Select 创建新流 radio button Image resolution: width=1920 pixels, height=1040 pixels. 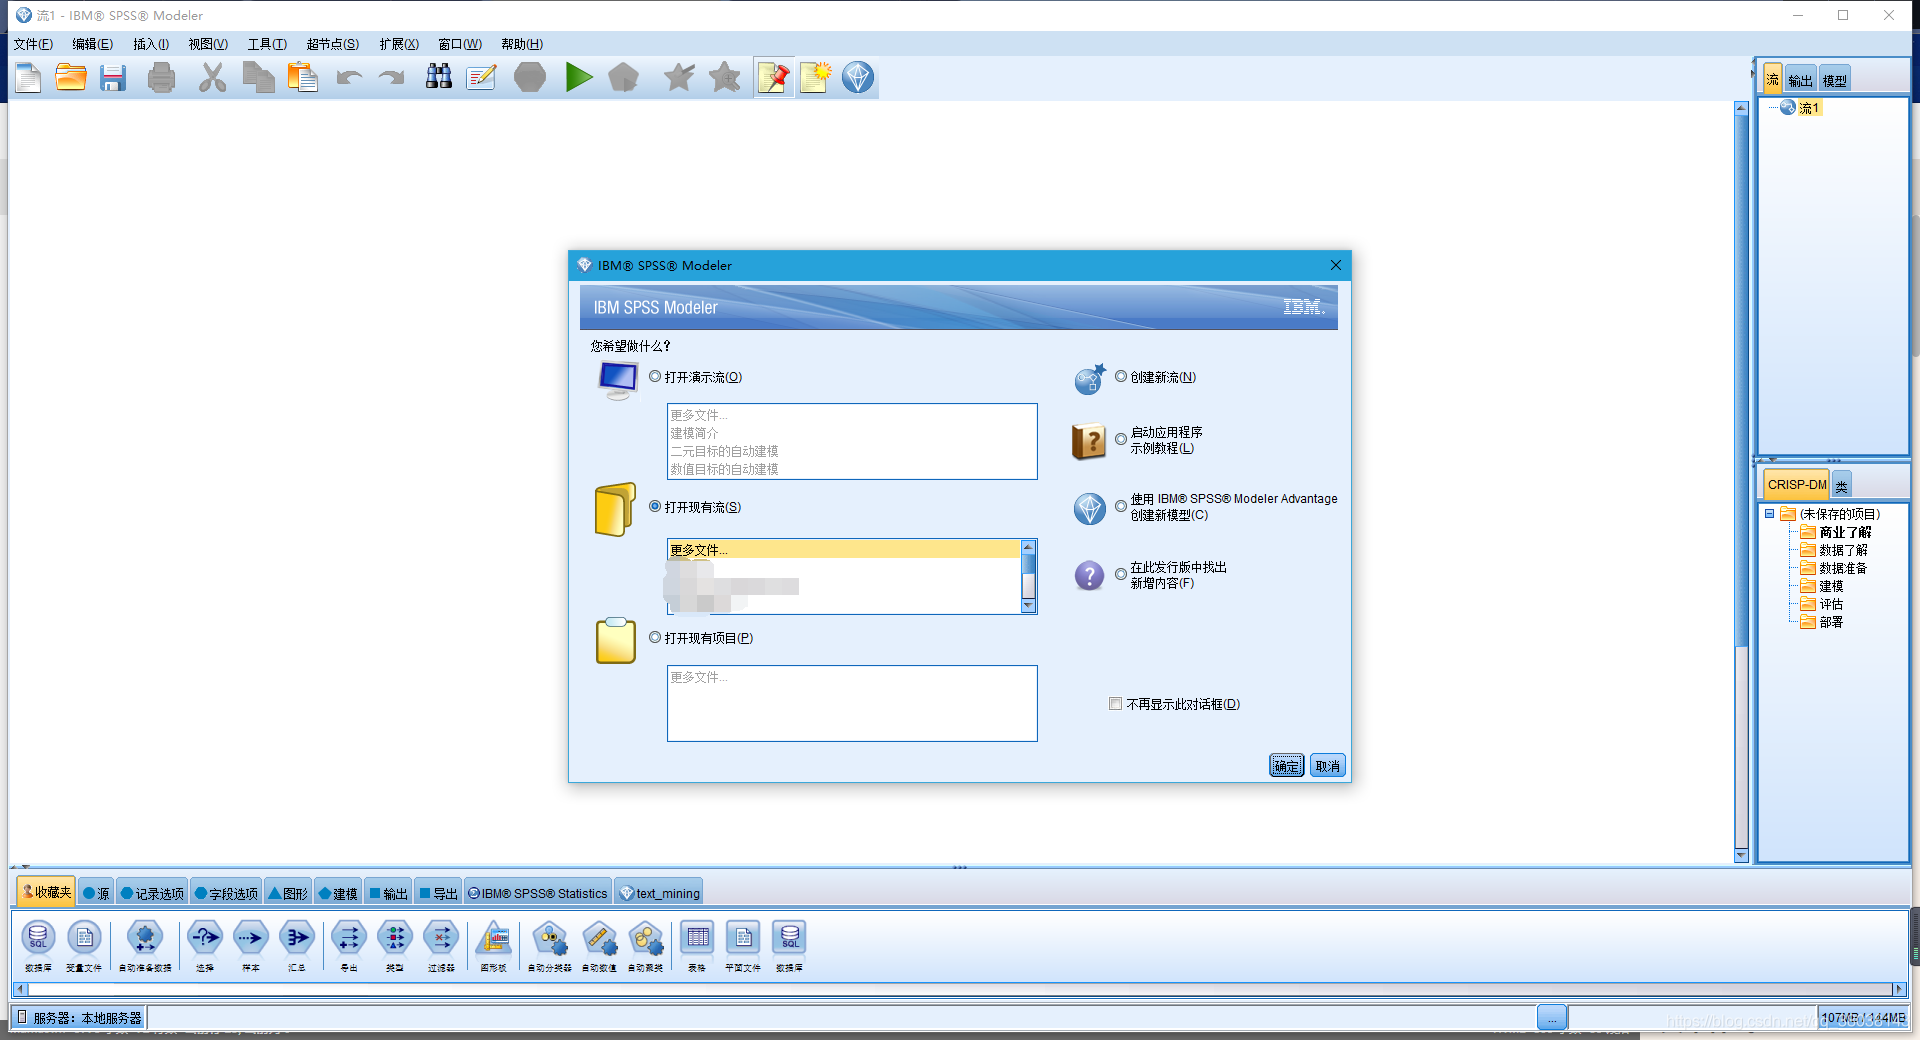point(1121,377)
